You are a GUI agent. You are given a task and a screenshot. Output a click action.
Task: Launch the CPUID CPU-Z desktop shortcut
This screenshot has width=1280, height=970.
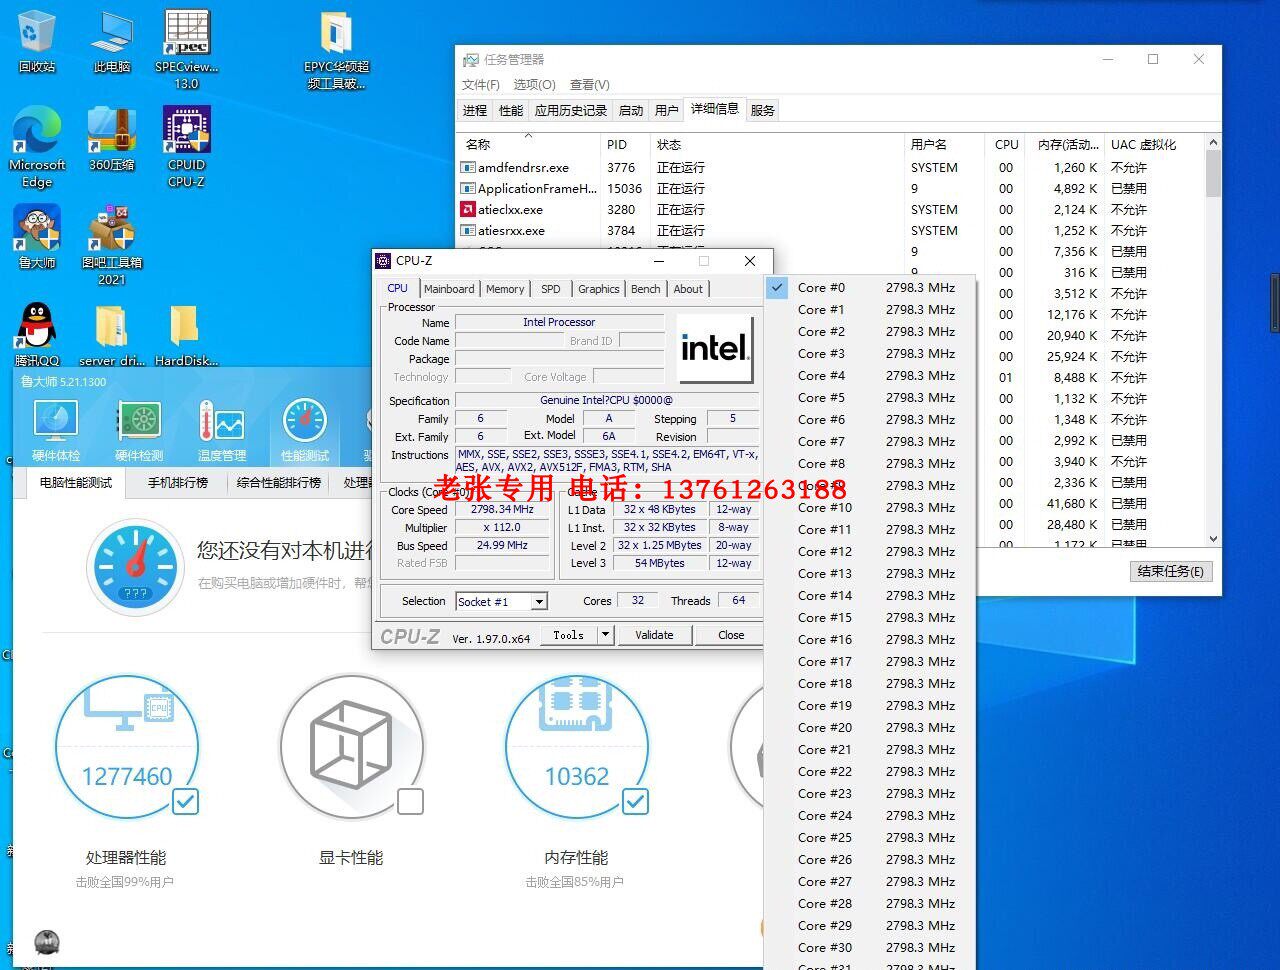[187, 147]
